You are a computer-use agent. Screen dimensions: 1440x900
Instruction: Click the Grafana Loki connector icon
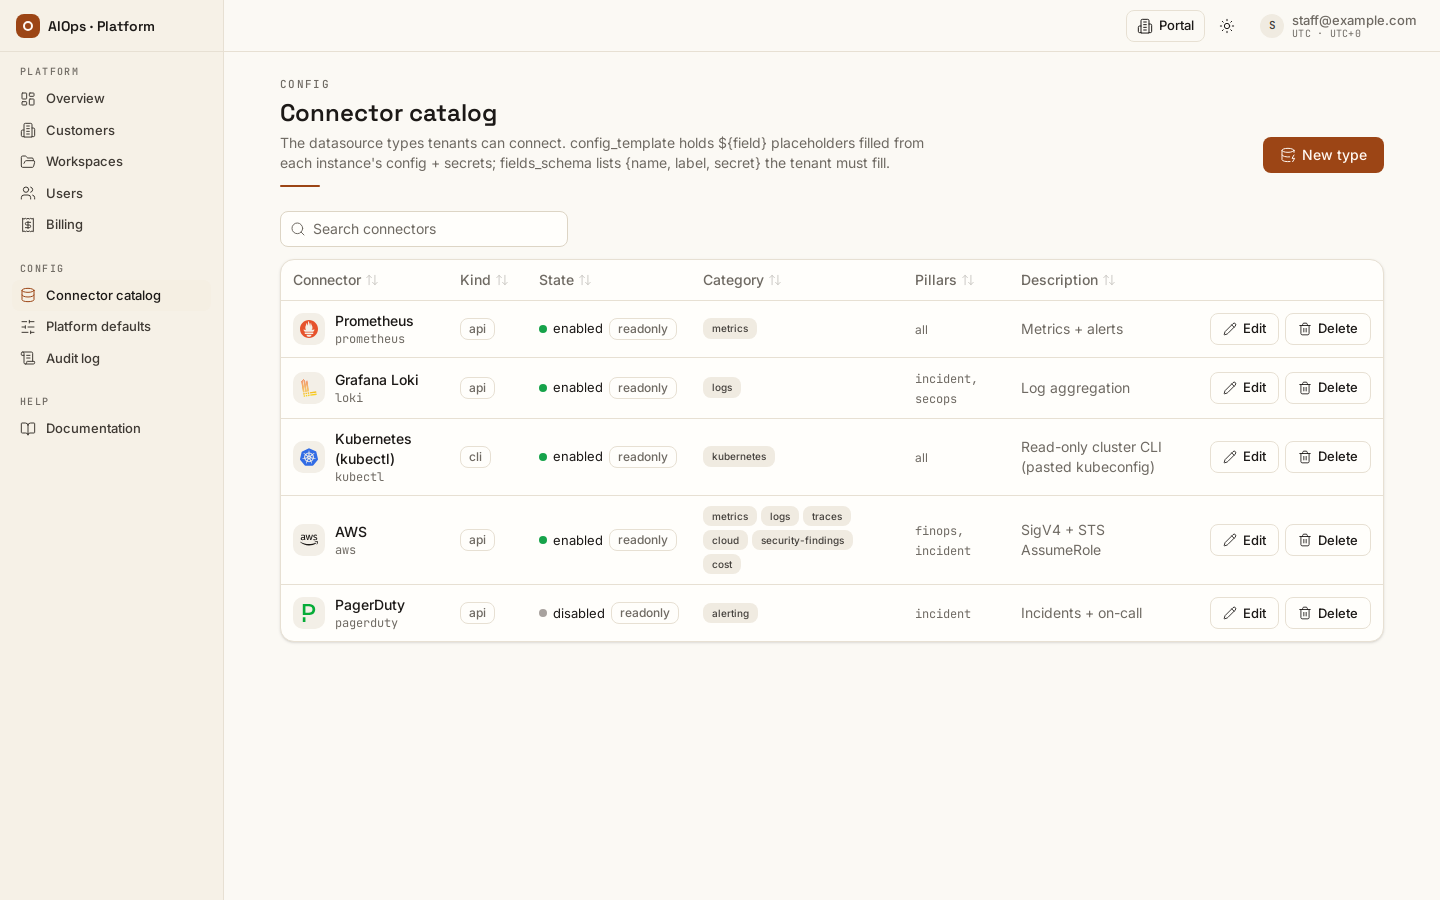[x=309, y=388]
